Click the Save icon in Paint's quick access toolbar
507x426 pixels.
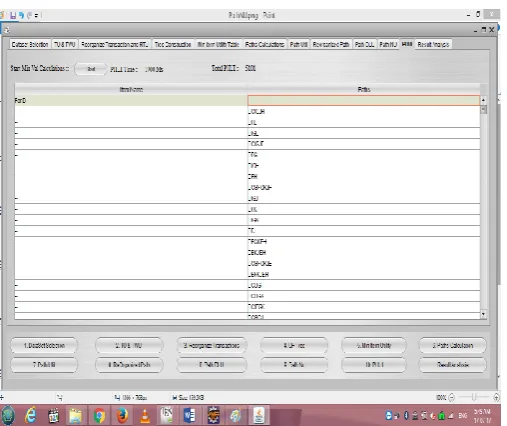(x=13, y=15)
